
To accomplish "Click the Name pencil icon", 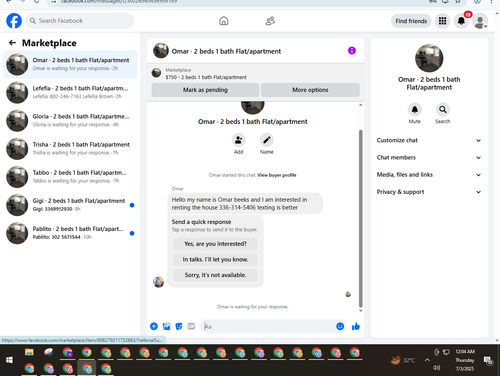I will pyautogui.click(x=267, y=140).
